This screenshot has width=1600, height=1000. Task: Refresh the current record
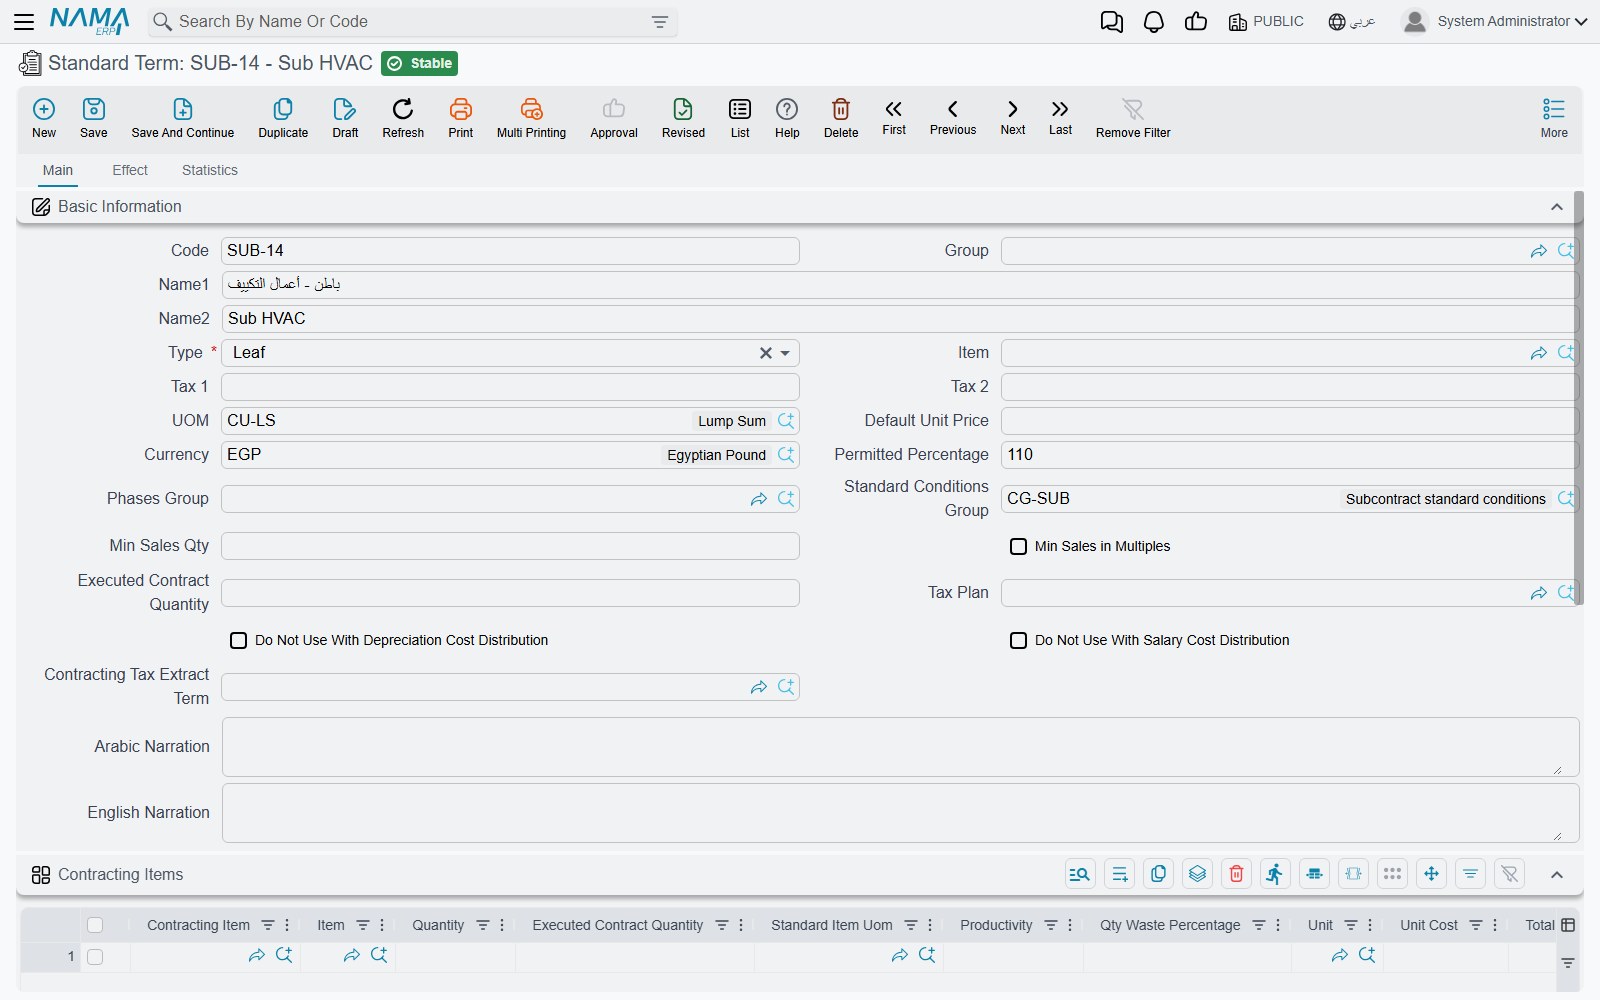pyautogui.click(x=403, y=118)
